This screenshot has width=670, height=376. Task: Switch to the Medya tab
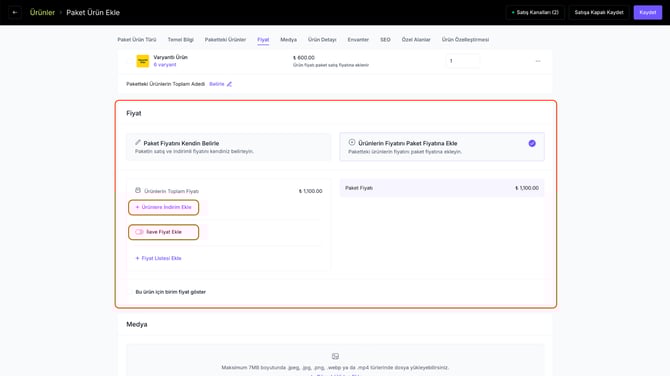pyautogui.click(x=288, y=40)
